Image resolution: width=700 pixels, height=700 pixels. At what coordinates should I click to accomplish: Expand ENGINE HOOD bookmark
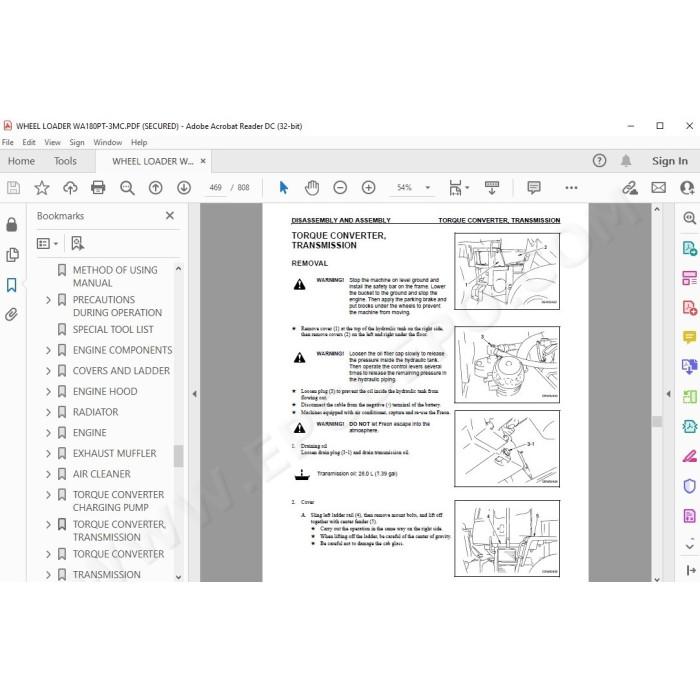click(x=48, y=392)
